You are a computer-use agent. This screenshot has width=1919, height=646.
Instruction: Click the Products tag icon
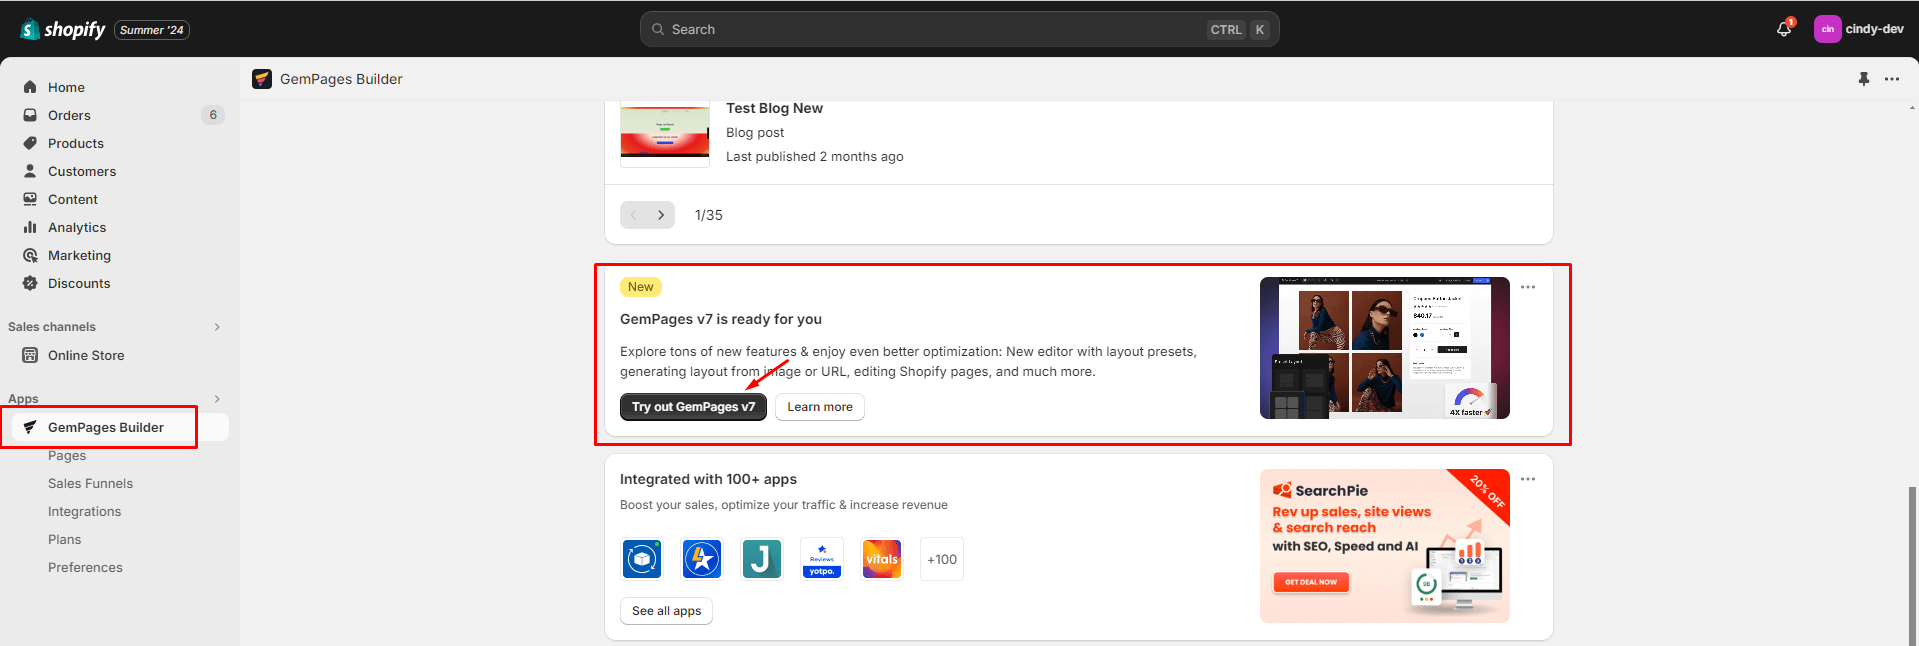30,143
